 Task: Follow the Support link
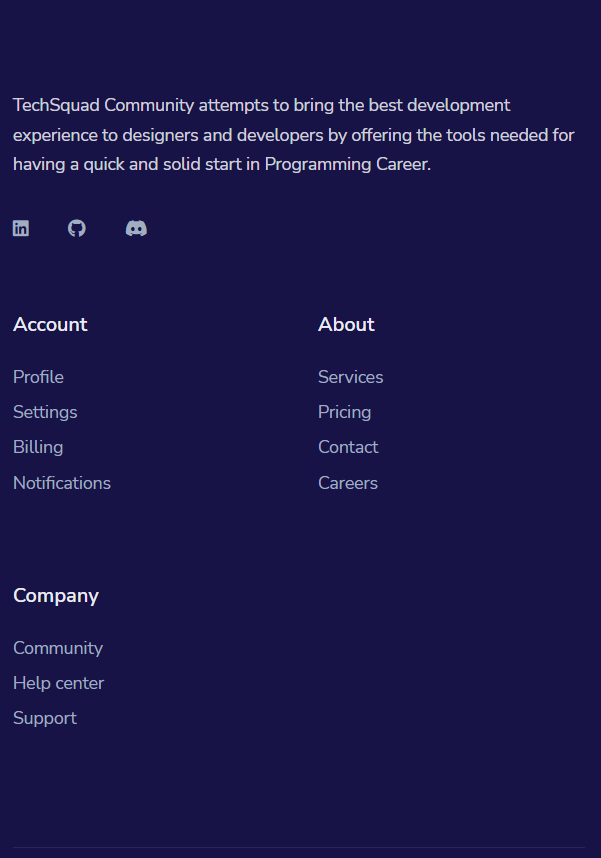45,718
